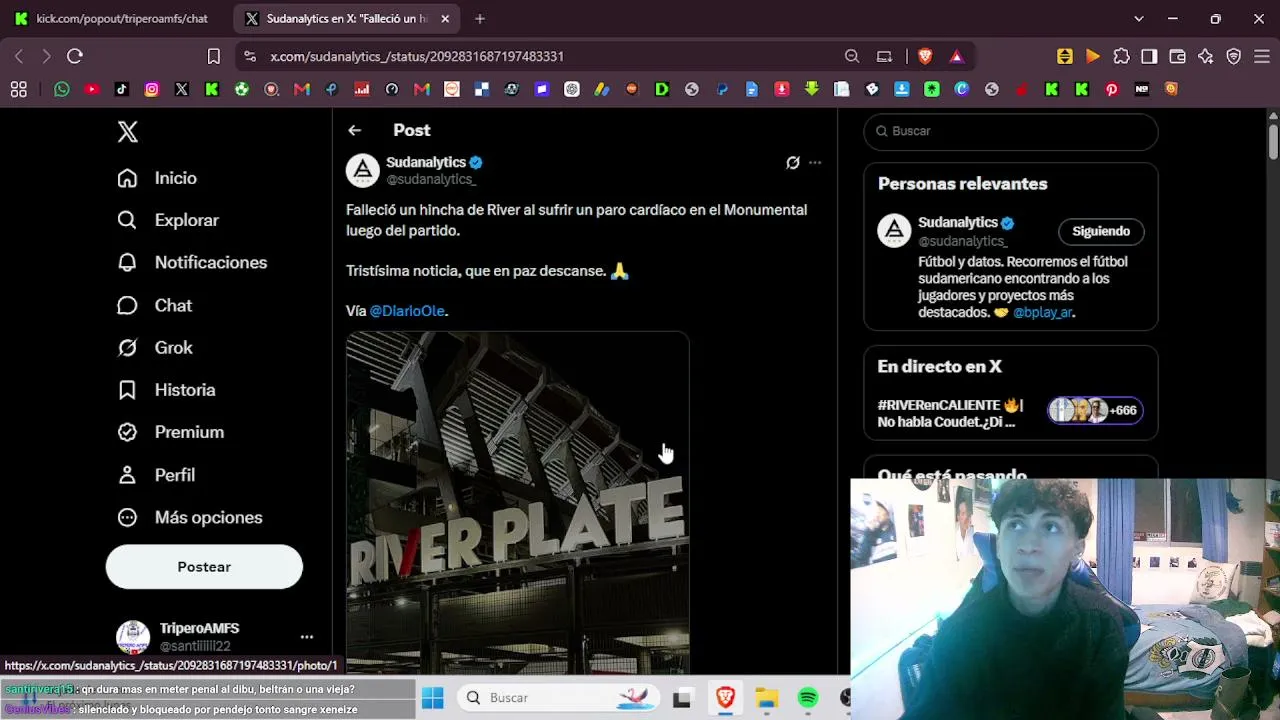Click the +666 listeners badge
Screen dimensions: 1280x720
tap(1095, 410)
